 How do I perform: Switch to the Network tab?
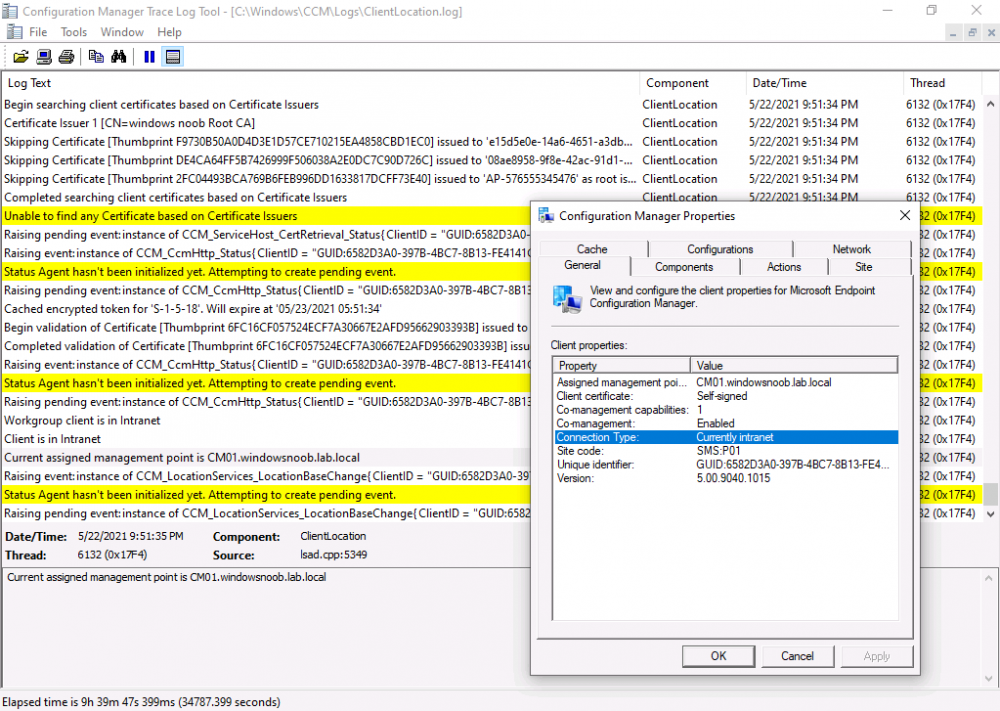click(x=851, y=249)
